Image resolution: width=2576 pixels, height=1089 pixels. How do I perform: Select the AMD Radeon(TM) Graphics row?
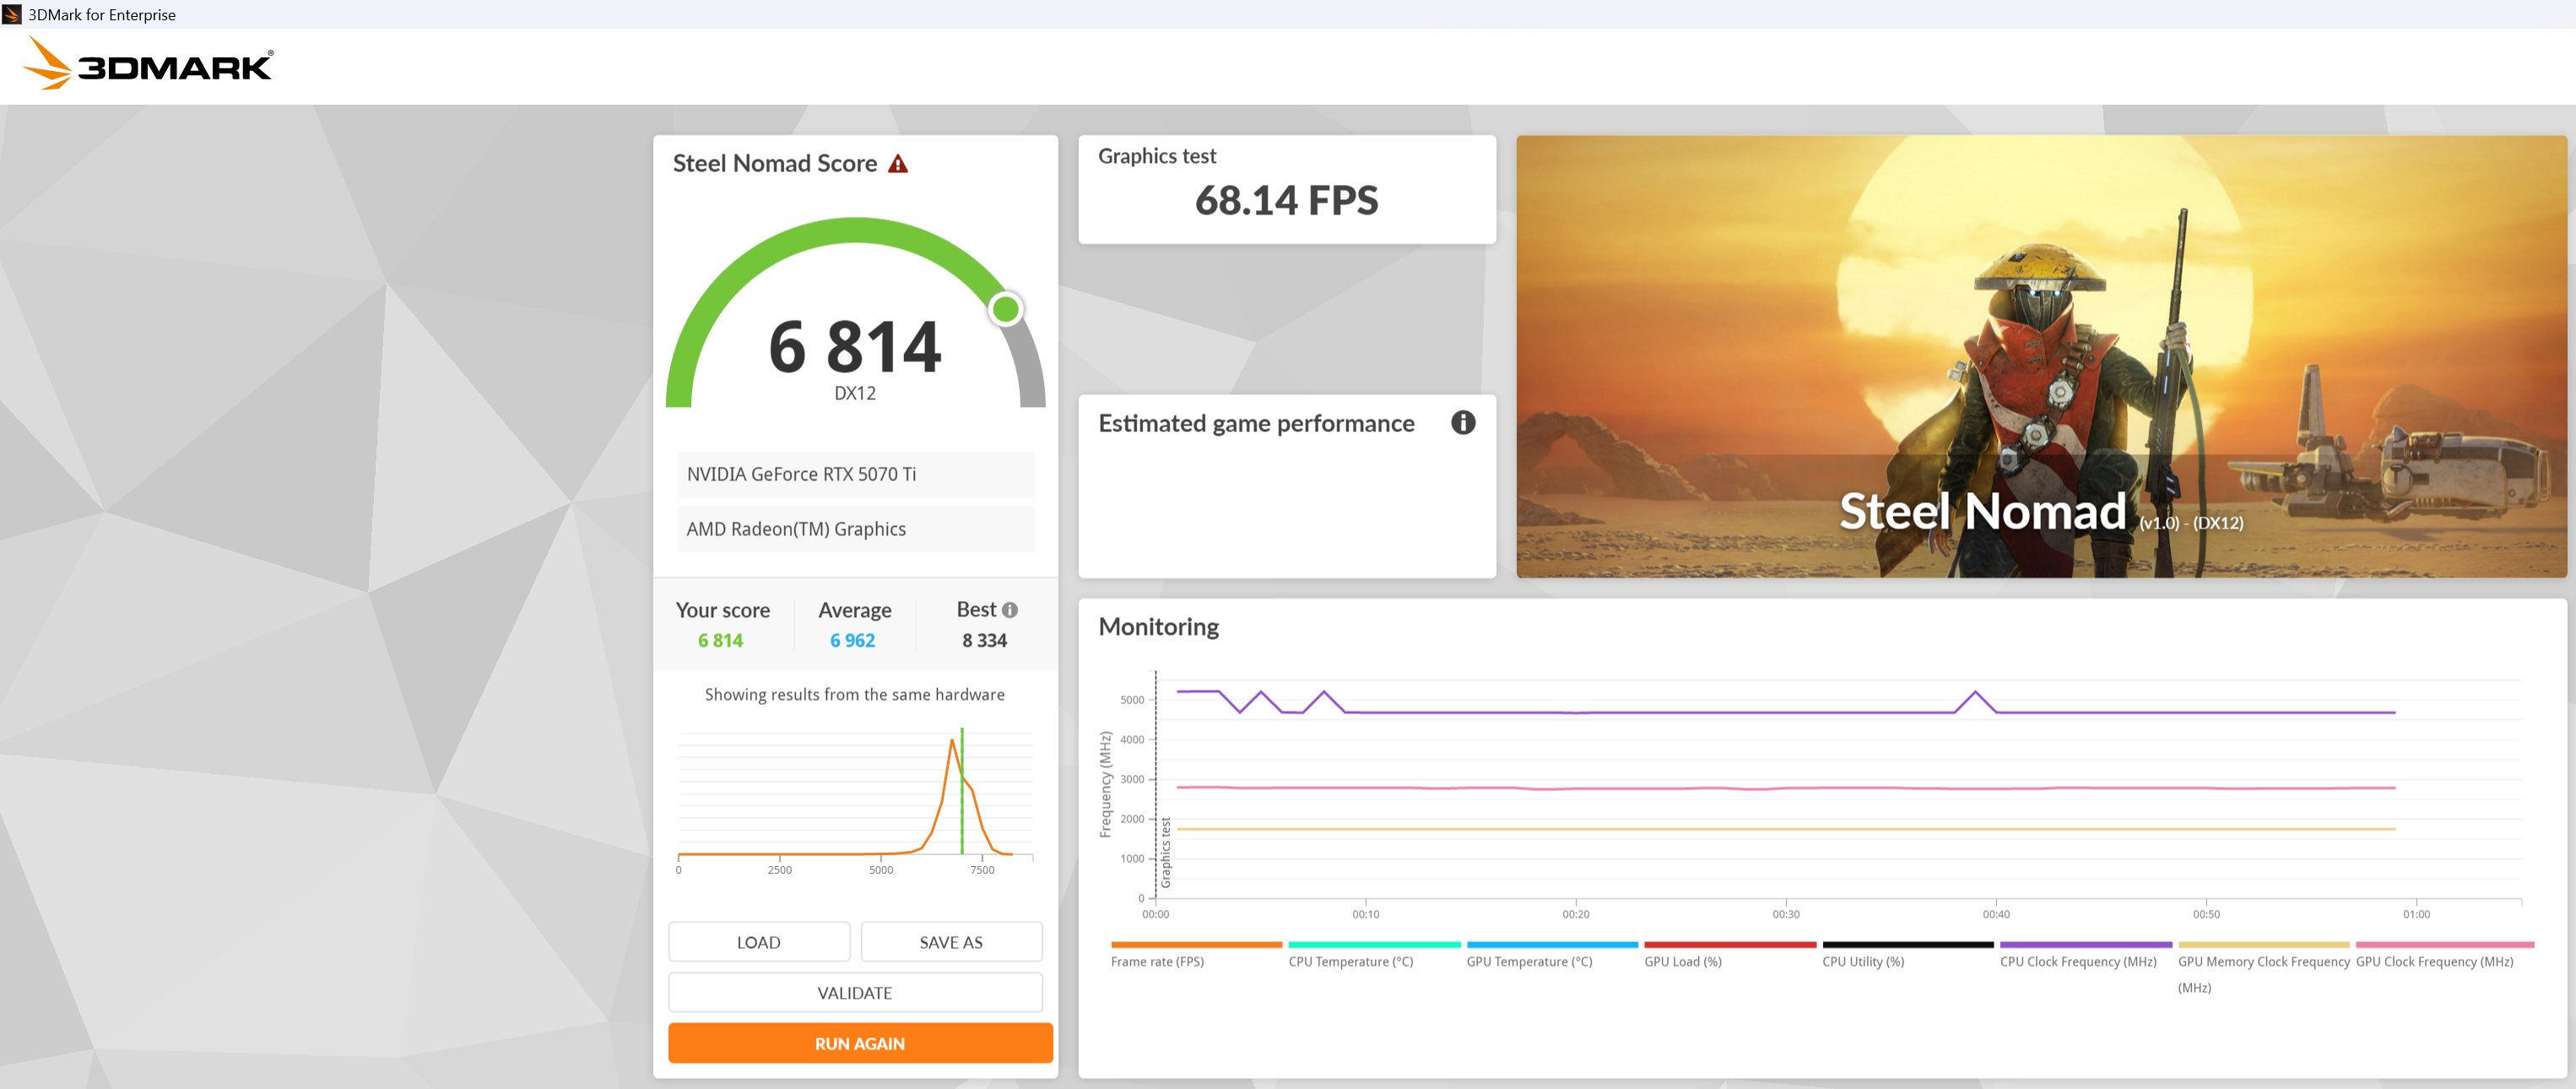pos(855,529)
